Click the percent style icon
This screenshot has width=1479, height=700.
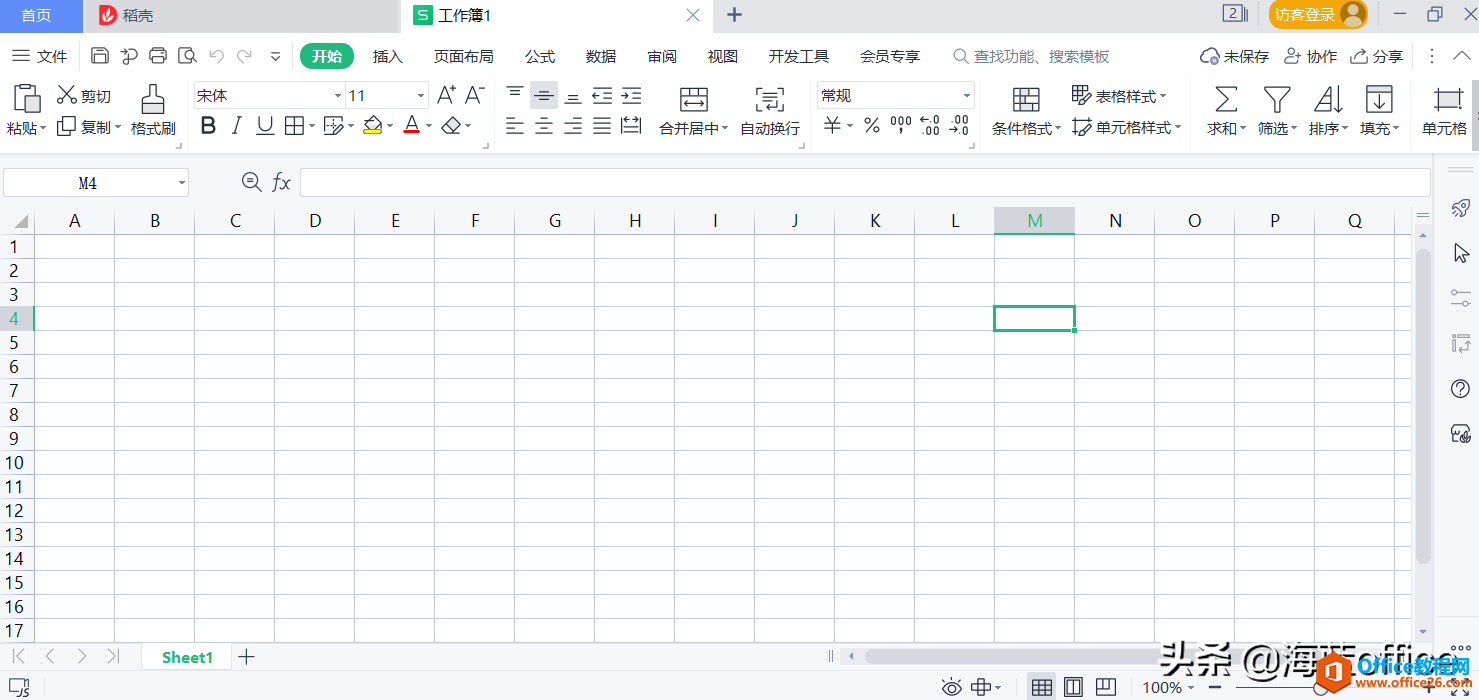pyautogui.click(x=872, y=126)
